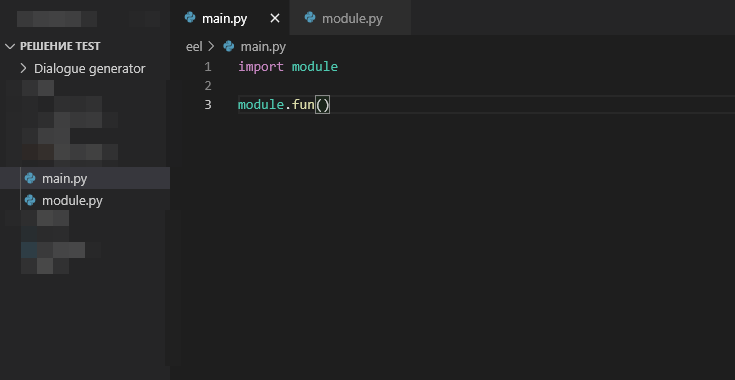Screen dimensions: 735x380
Task: Open the eel breadcrumb segment
Action: click(194, 46)
